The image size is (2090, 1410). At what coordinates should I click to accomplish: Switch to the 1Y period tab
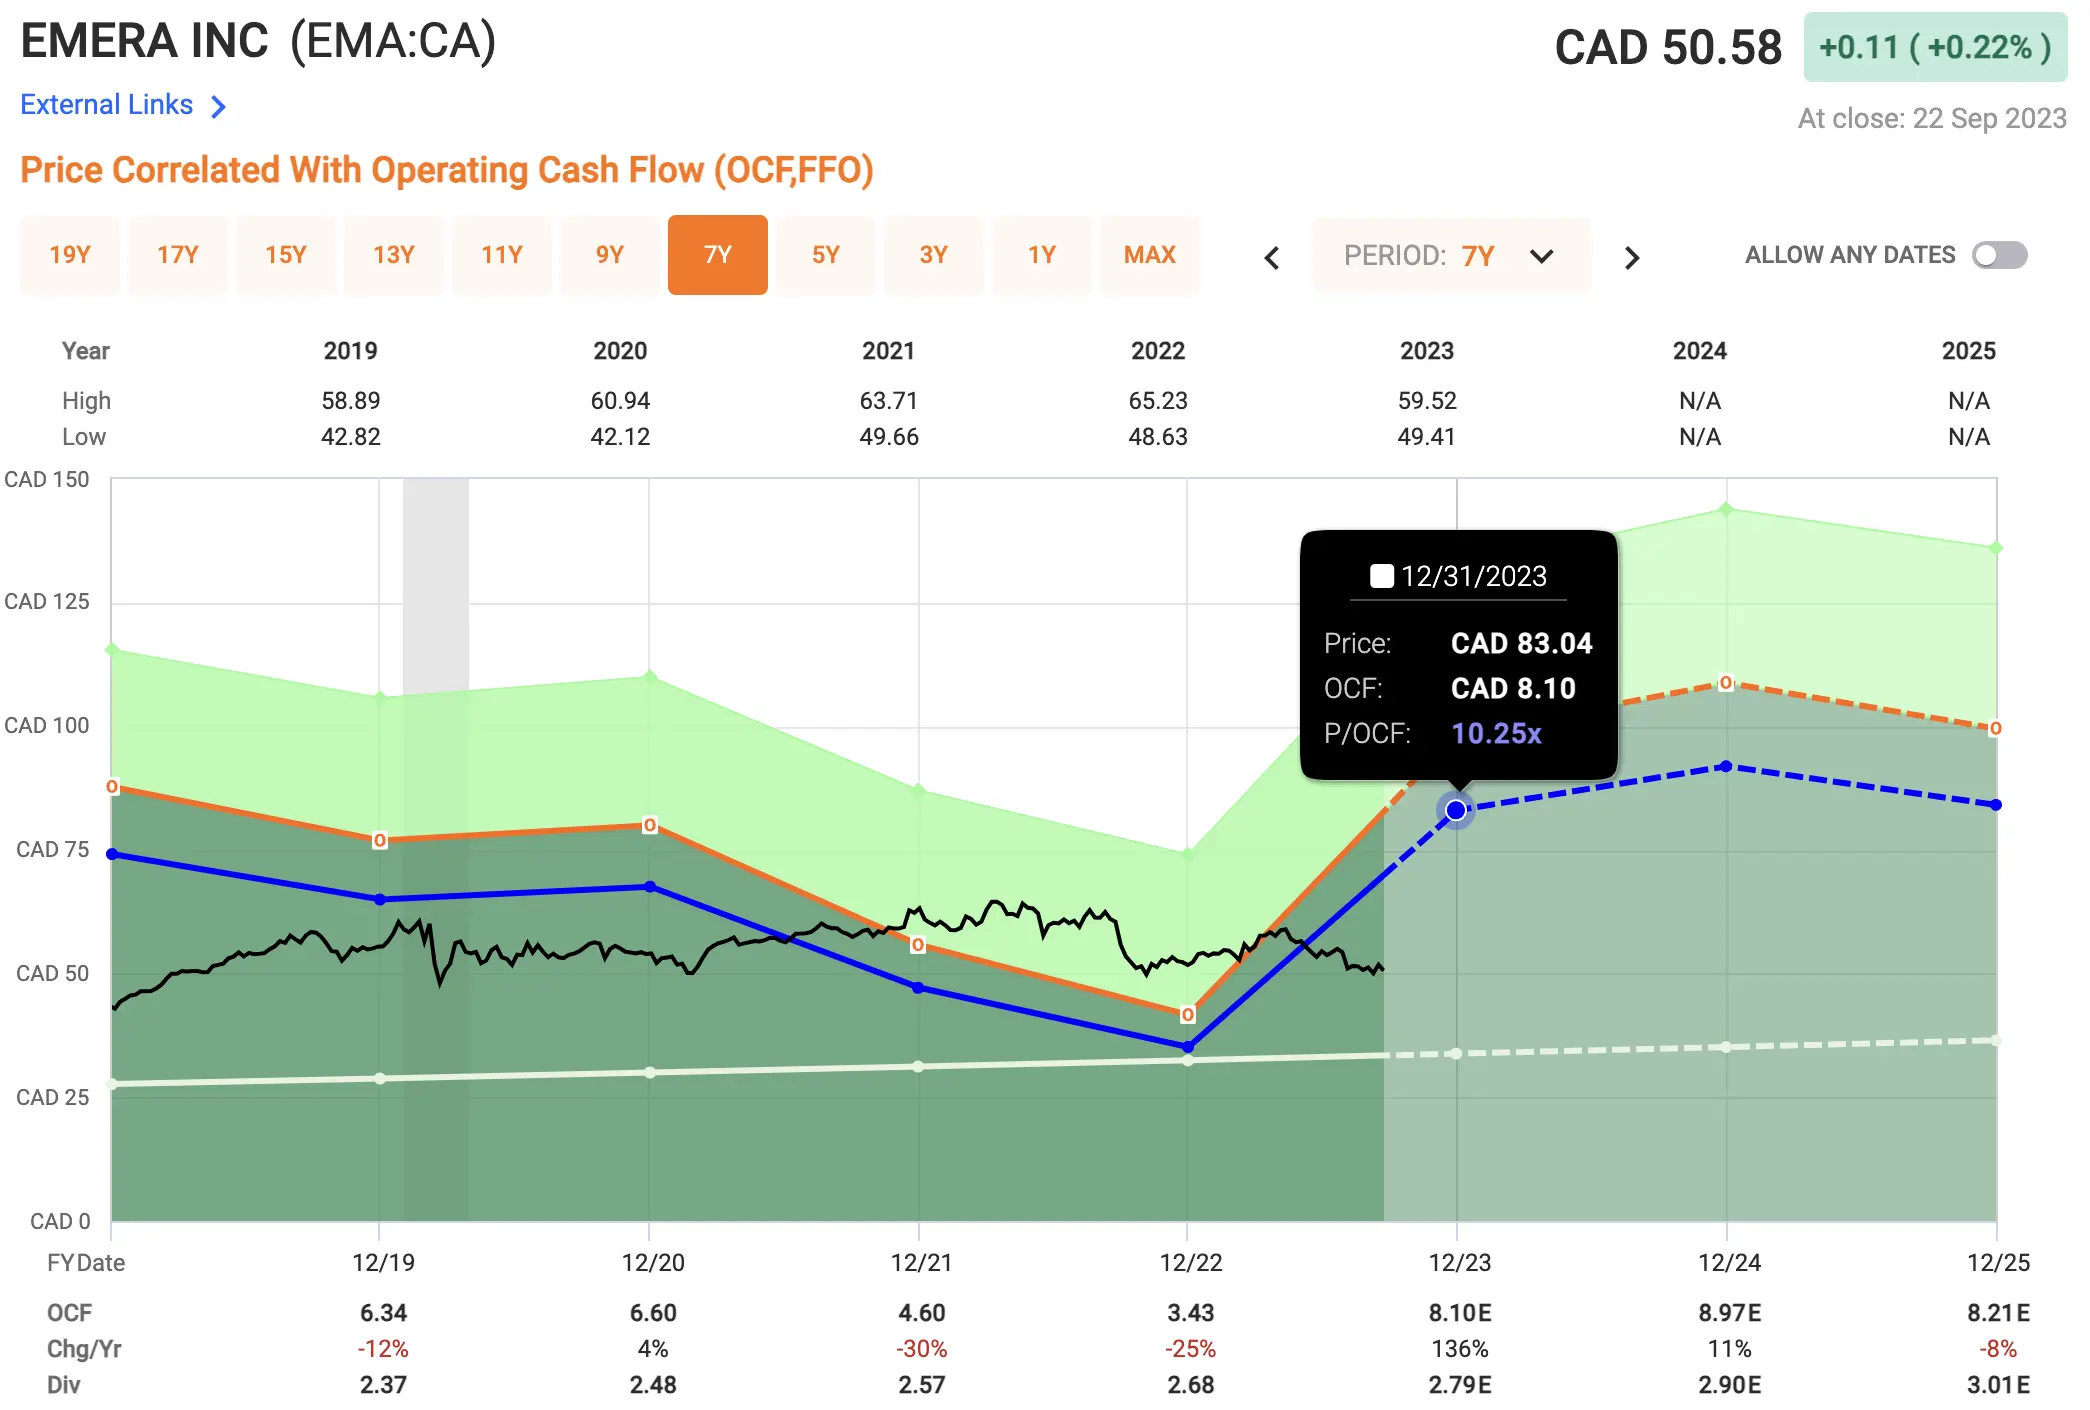(x=1042, y=255)
